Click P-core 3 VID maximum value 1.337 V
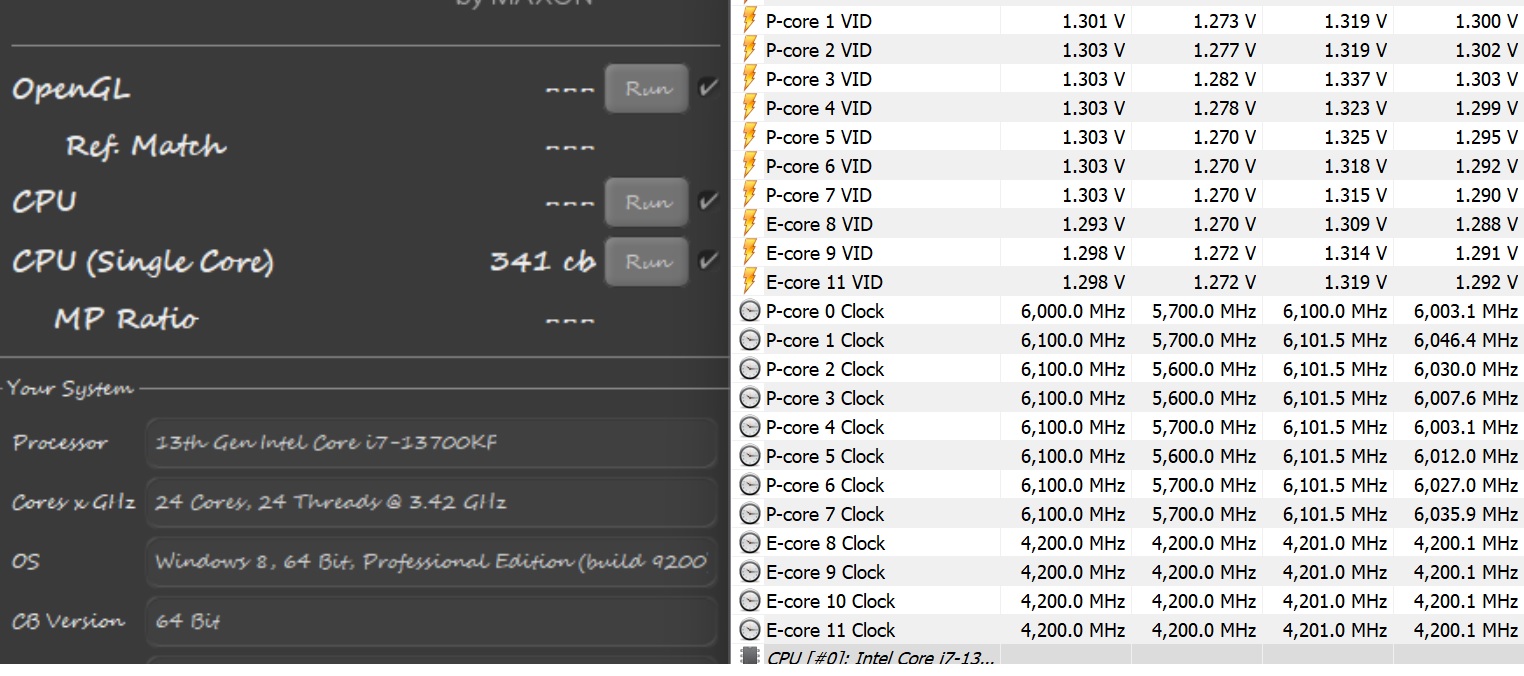This screenshot has height=676, width=1524. 1355,79
